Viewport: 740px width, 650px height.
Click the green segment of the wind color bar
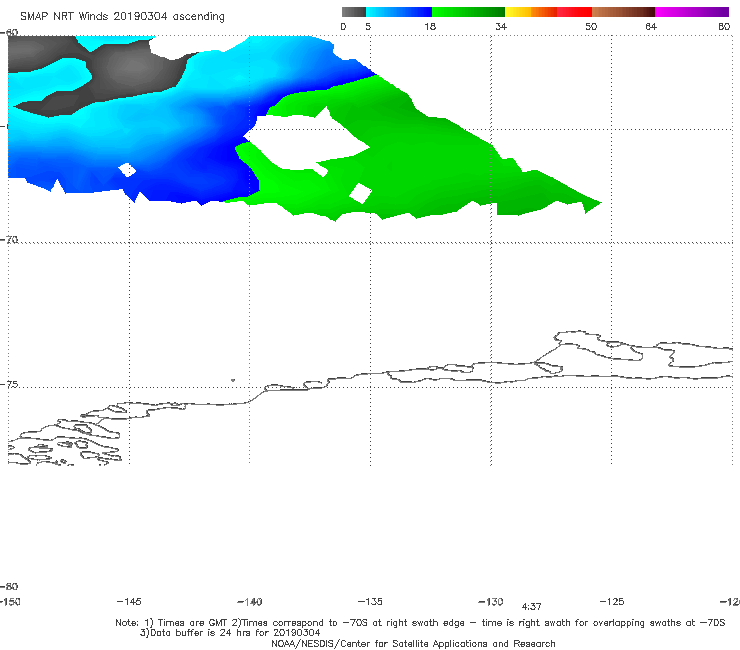point(468,12)
